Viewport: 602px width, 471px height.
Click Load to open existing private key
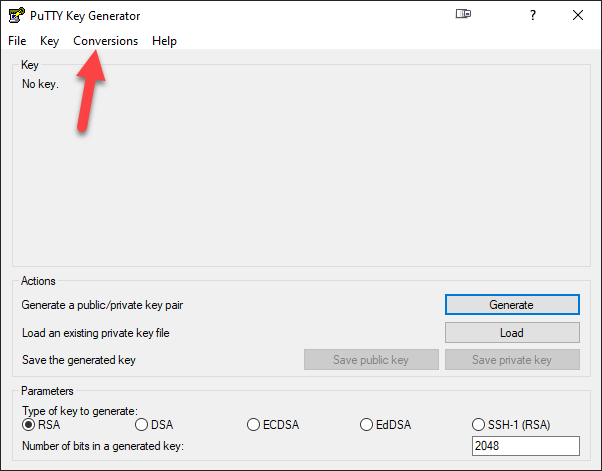pyautogui.click(x=511, y=333)
